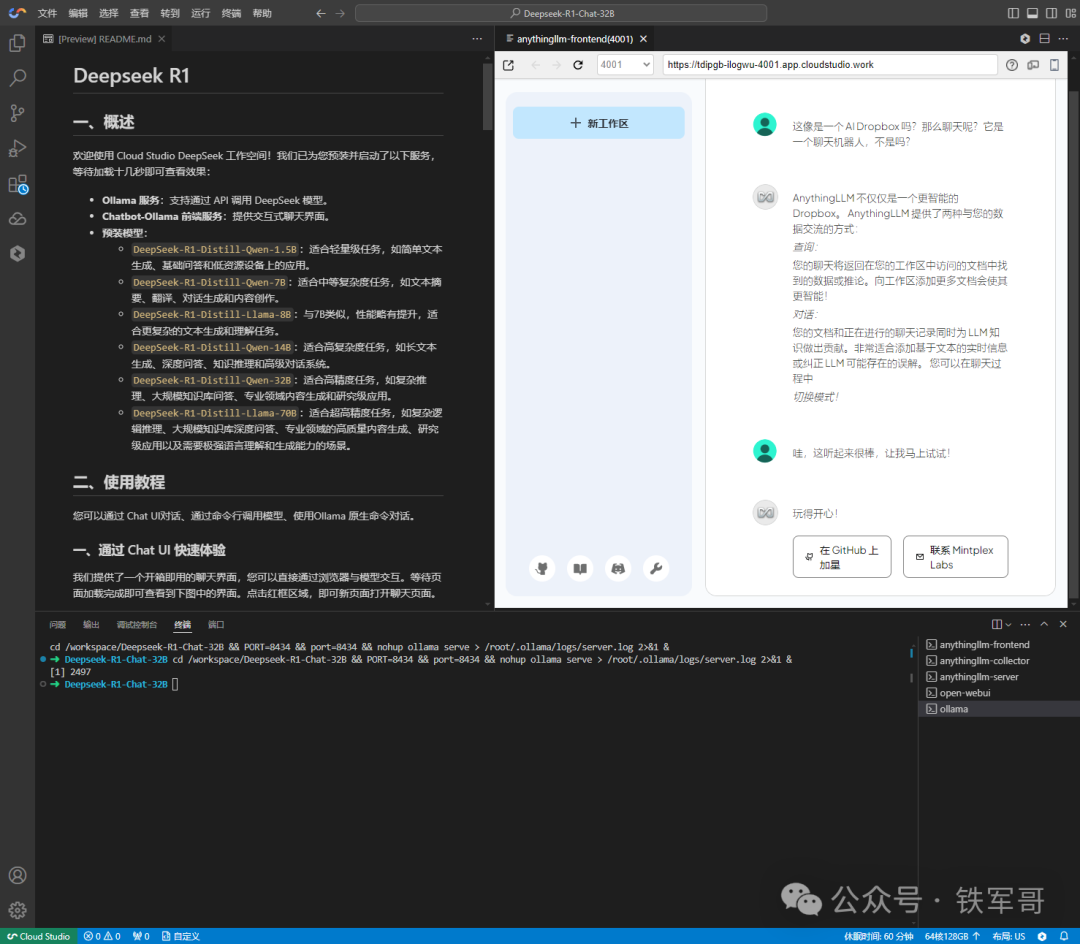1080x944 pixels.
Task: Switch to the 输出 panel tab
Action: click(91, 625)
